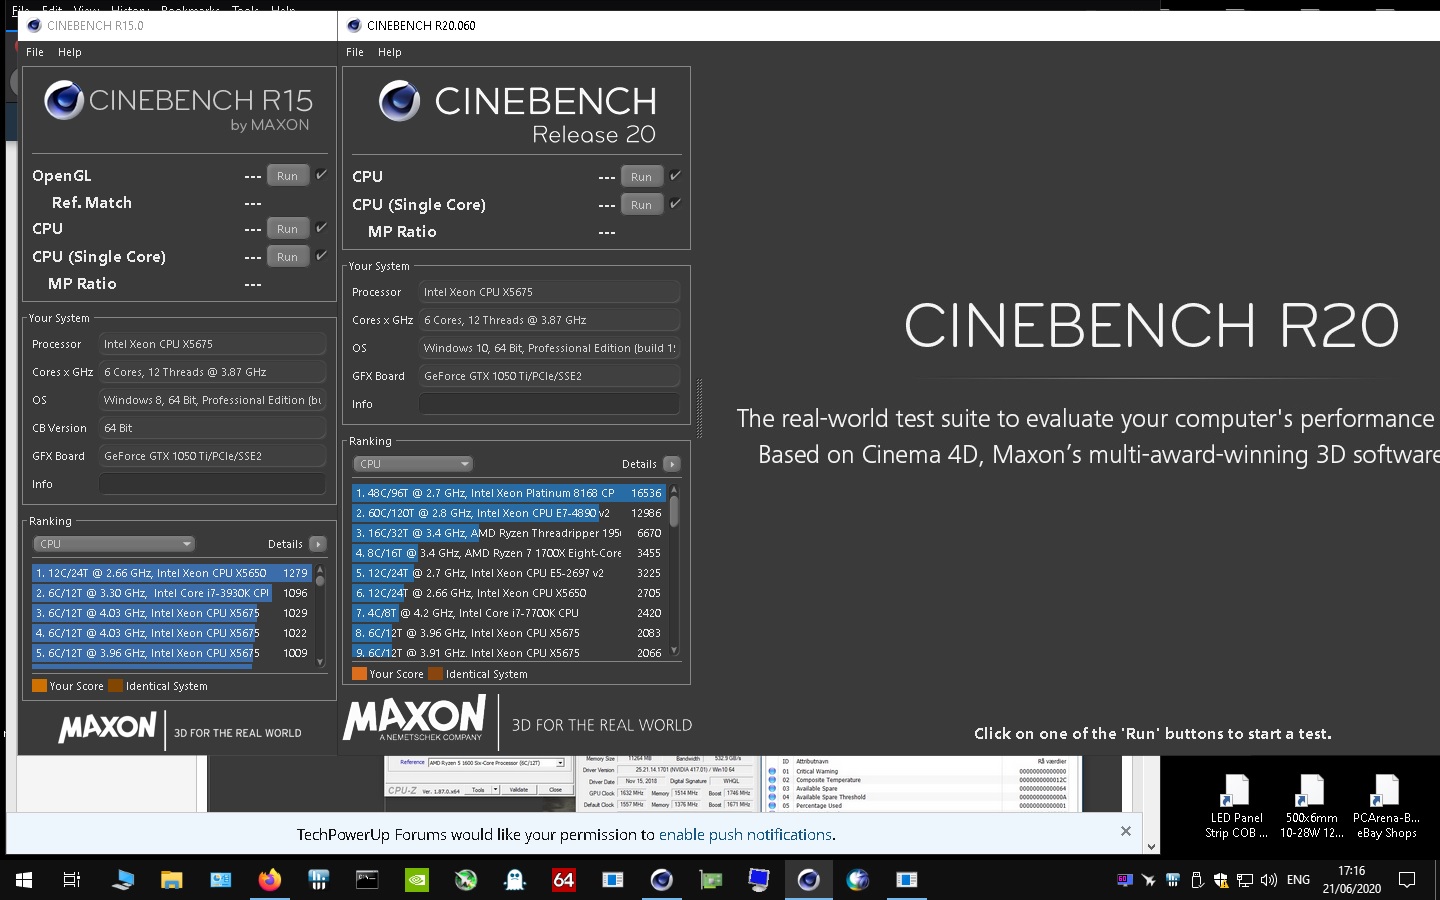Open Windows Security tray icon with warning
The image size is (1440, 900).
pos(1221,880)
